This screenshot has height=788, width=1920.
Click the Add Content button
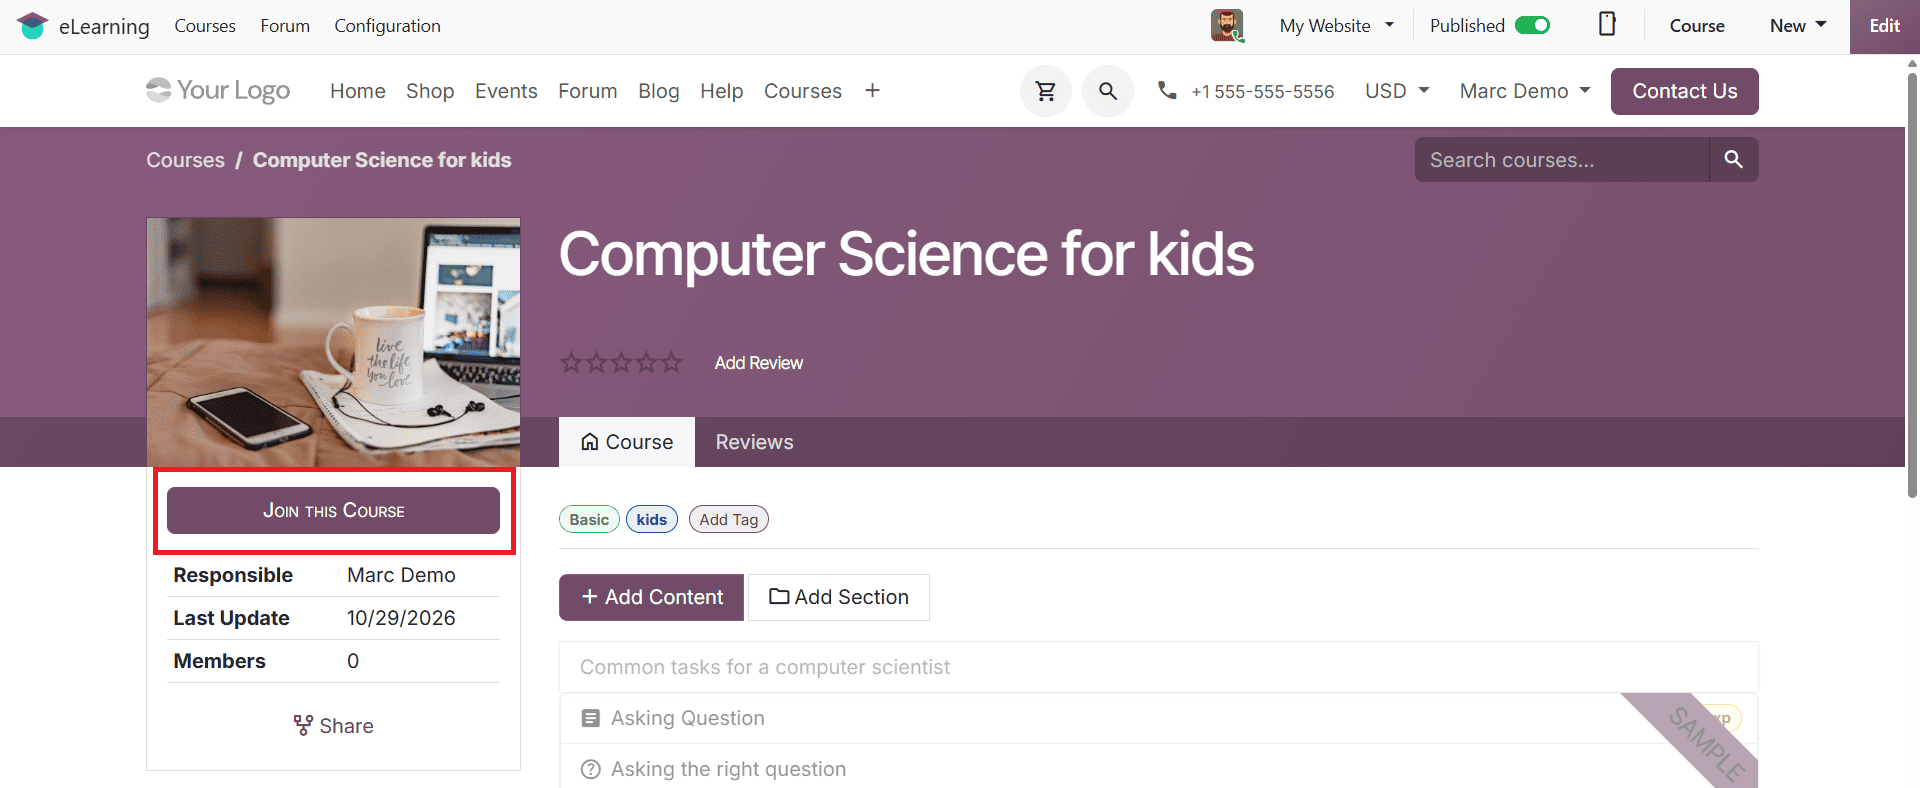coord(651,597)
